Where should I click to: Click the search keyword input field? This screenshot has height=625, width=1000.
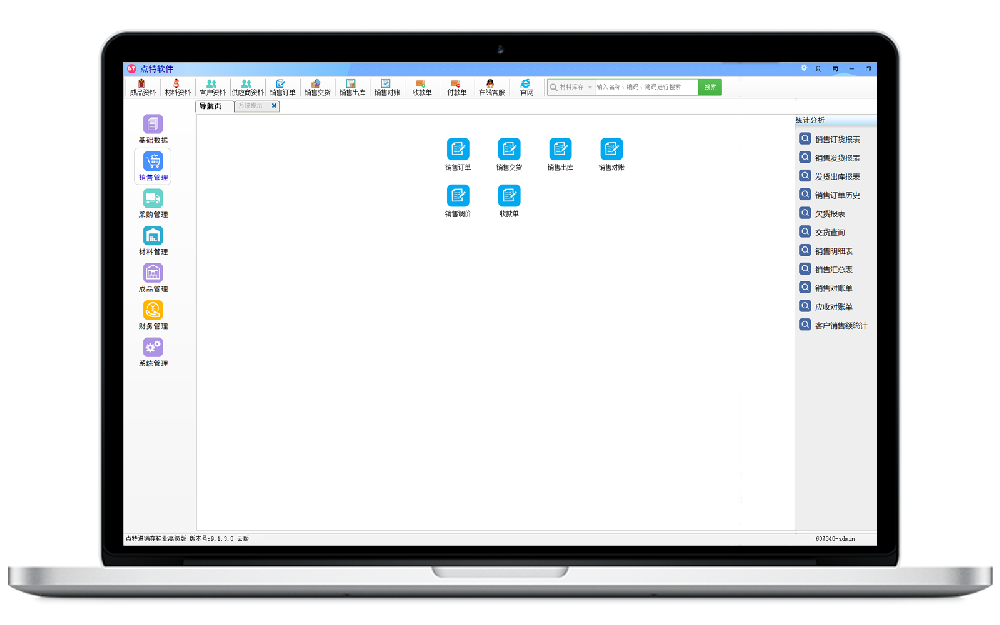pyautogui.click(x=645, y=87)
